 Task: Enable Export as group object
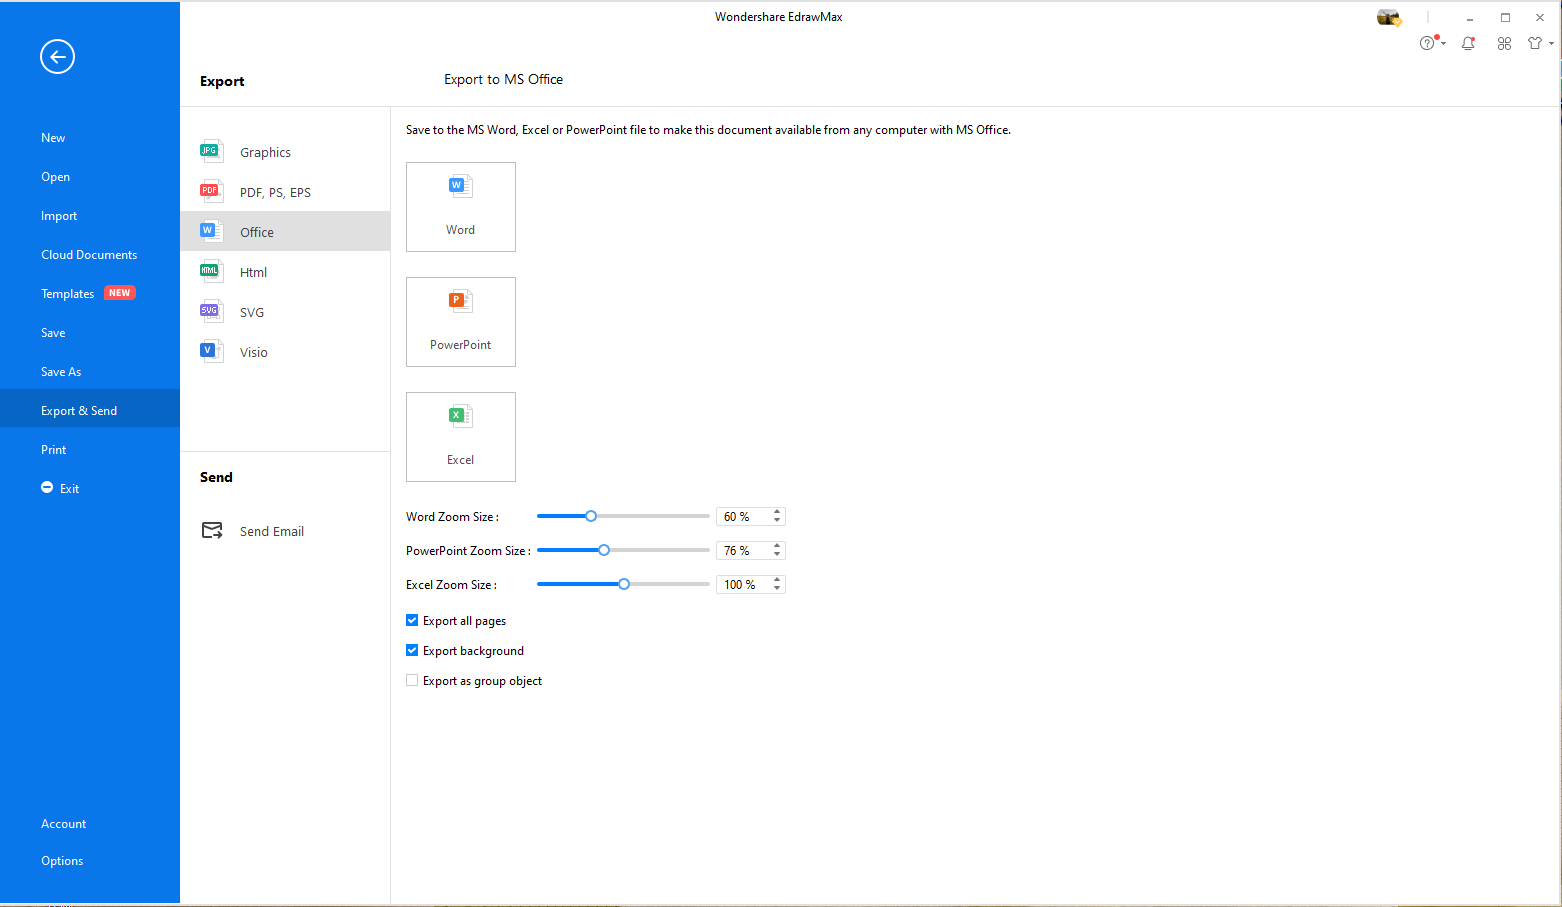(412, 680)
